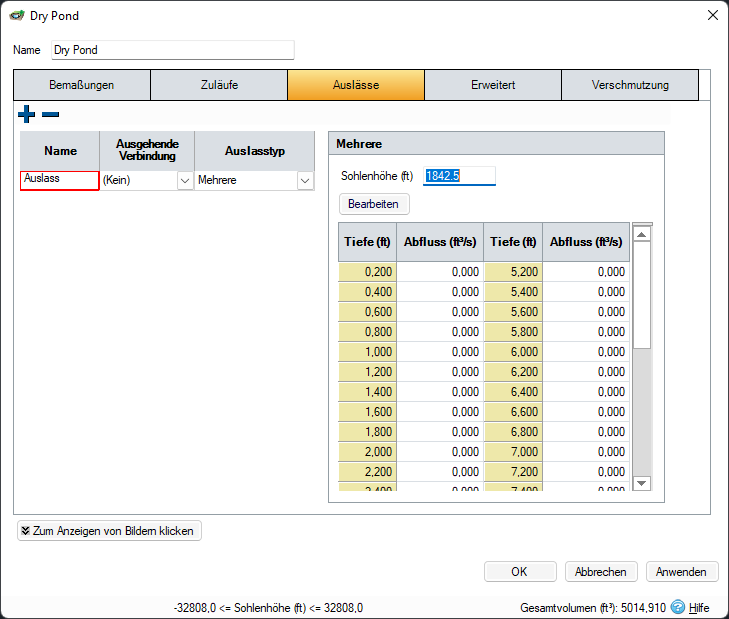Screen dimensions: 729x619
Task: Select Tiefe cell 7,000
Action: (513, 452)
